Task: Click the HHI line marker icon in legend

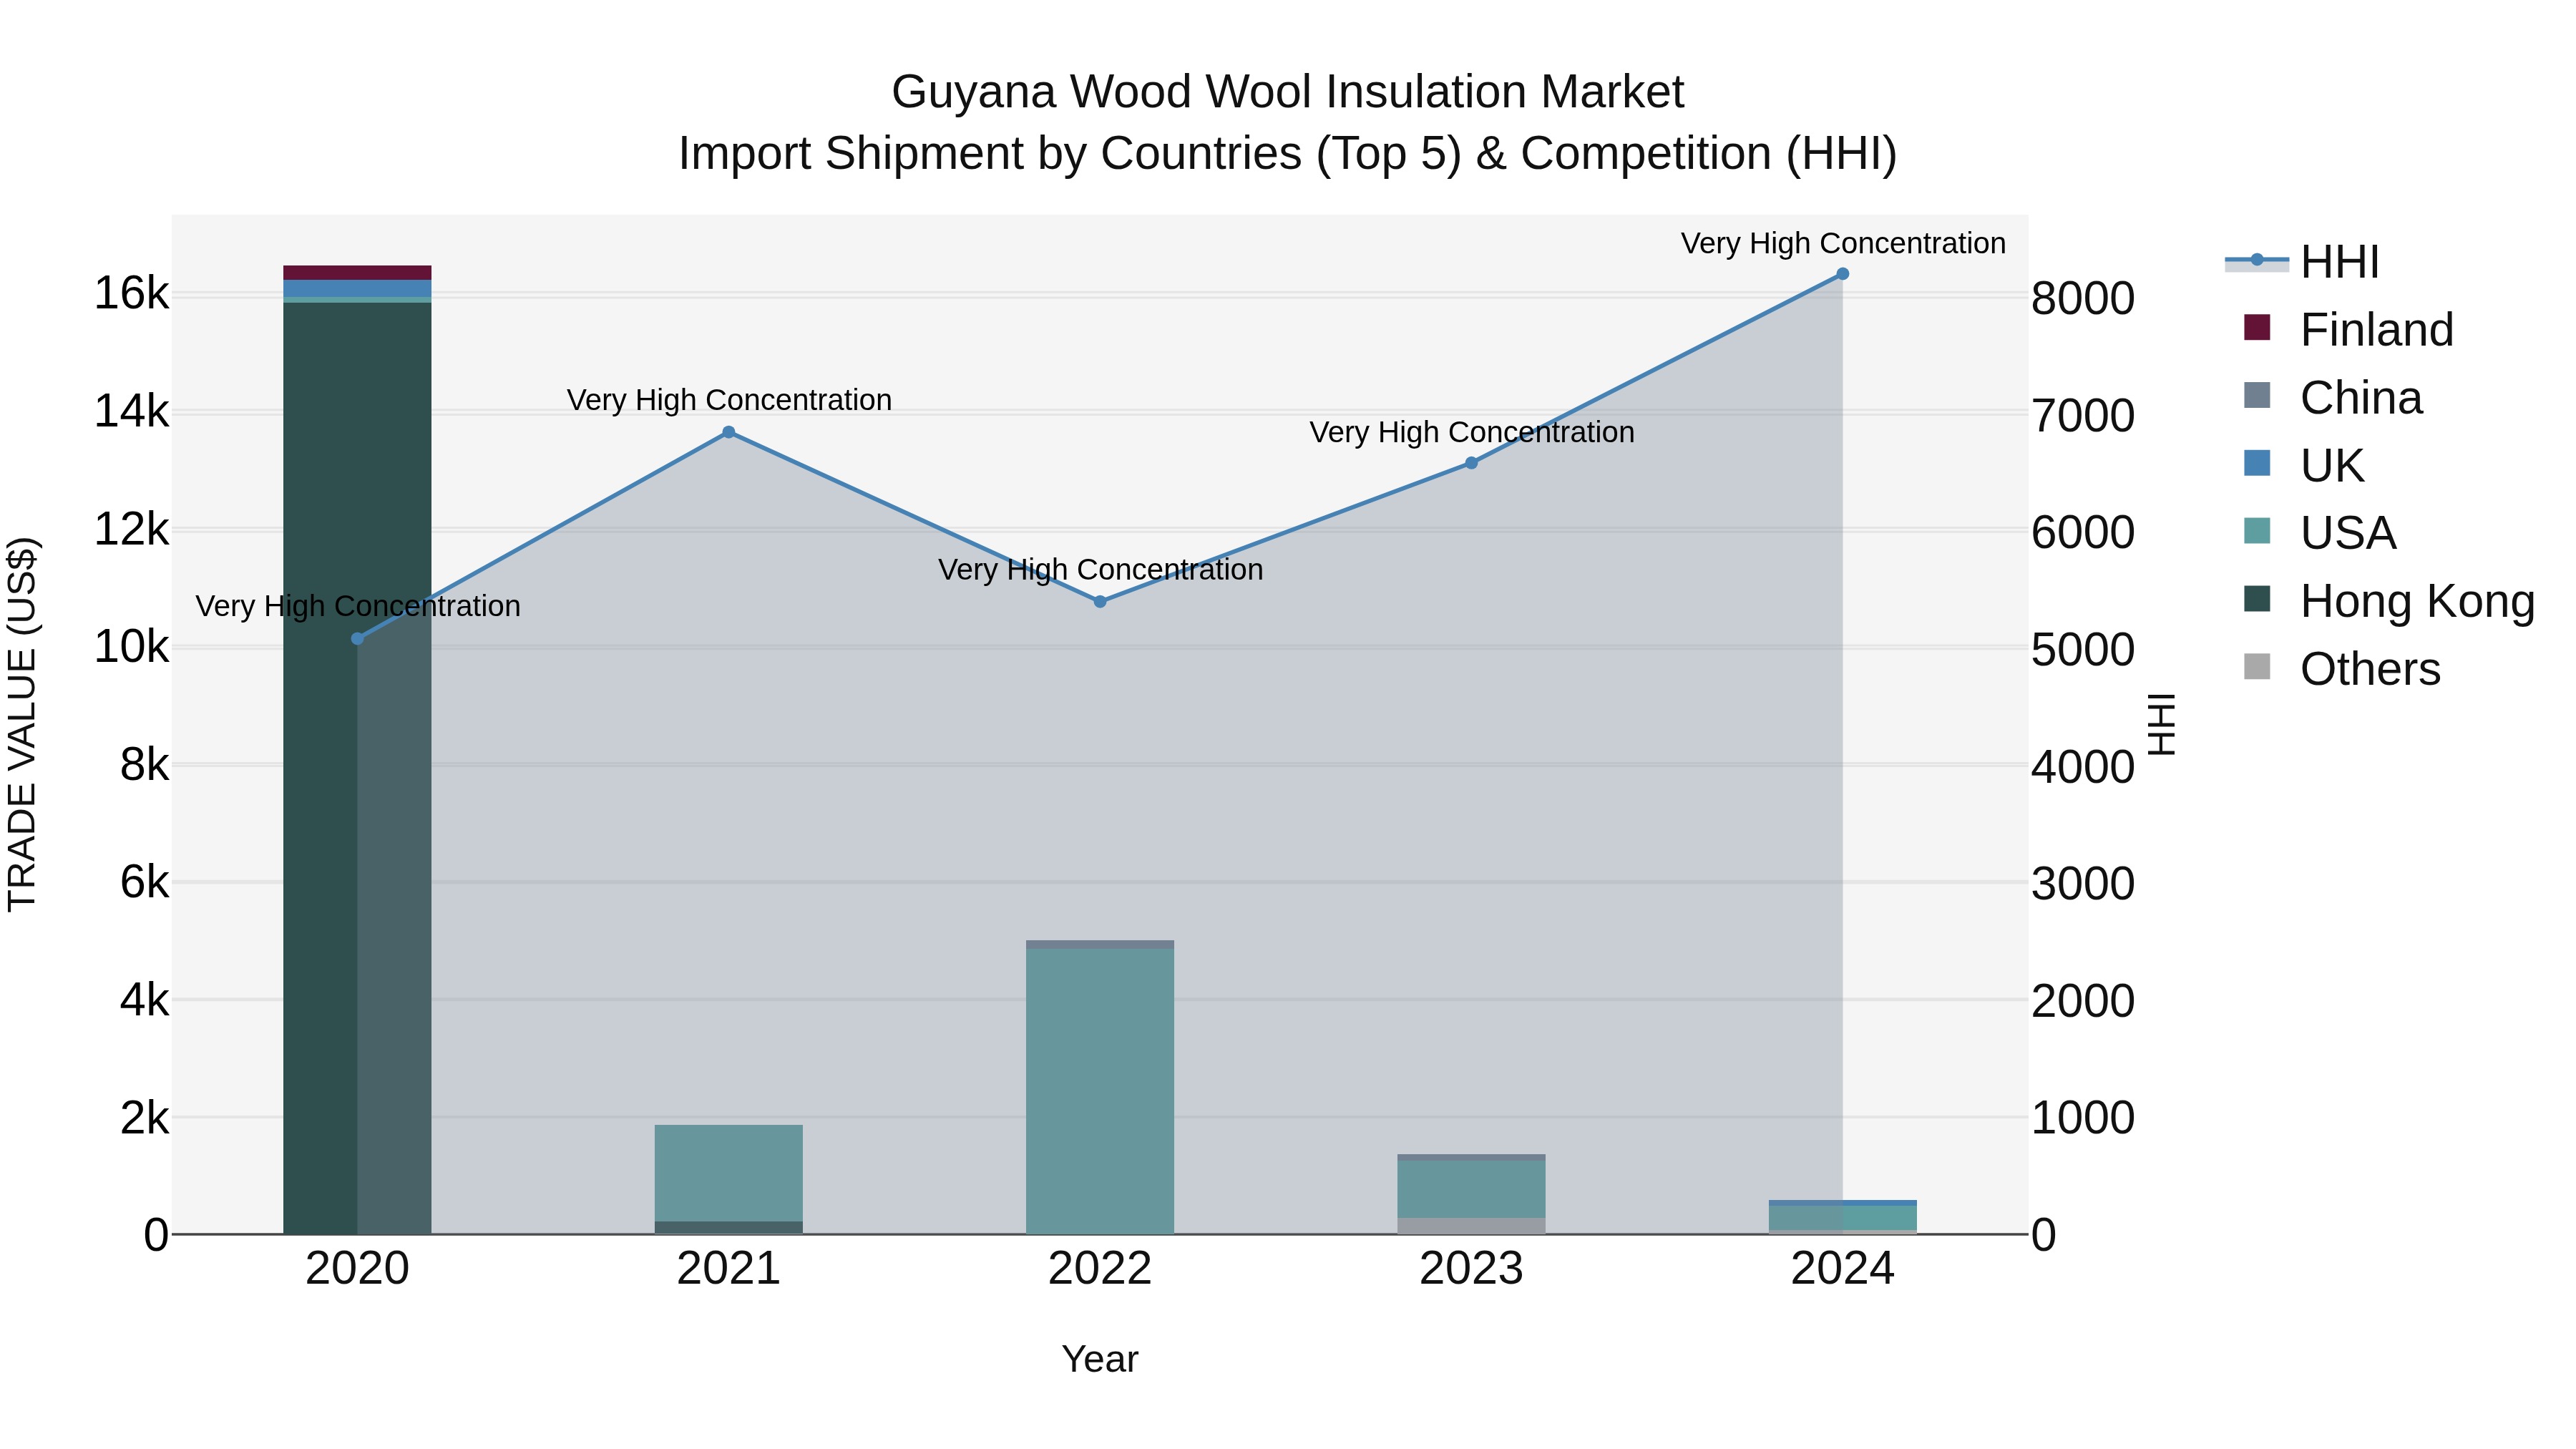Action: [2257, 261]
